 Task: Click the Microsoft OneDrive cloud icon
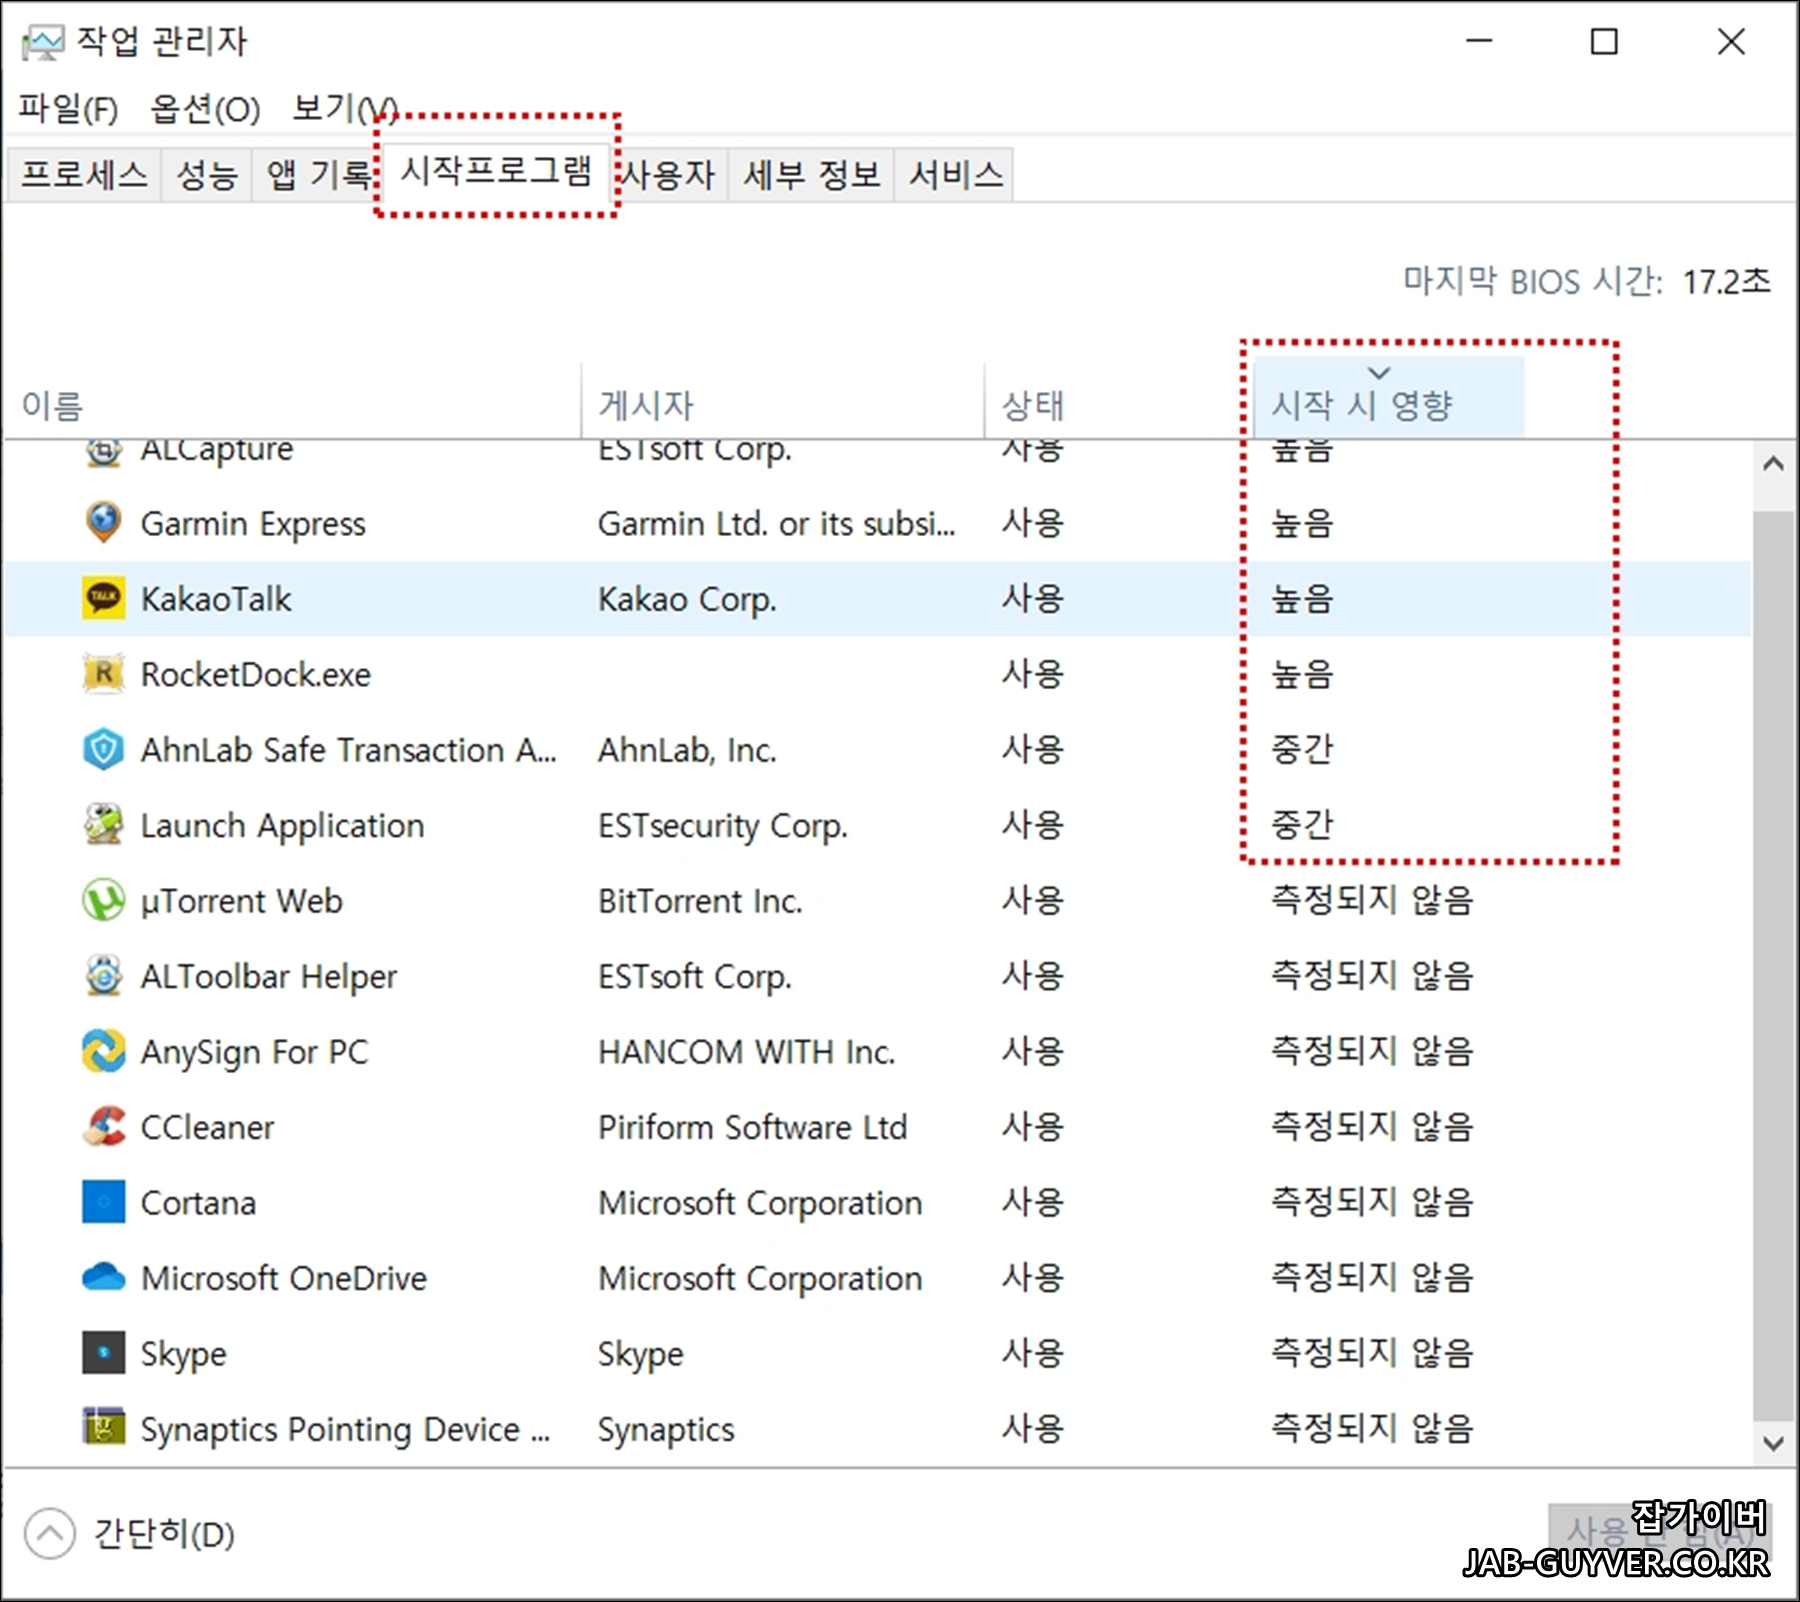(103, 1278)
